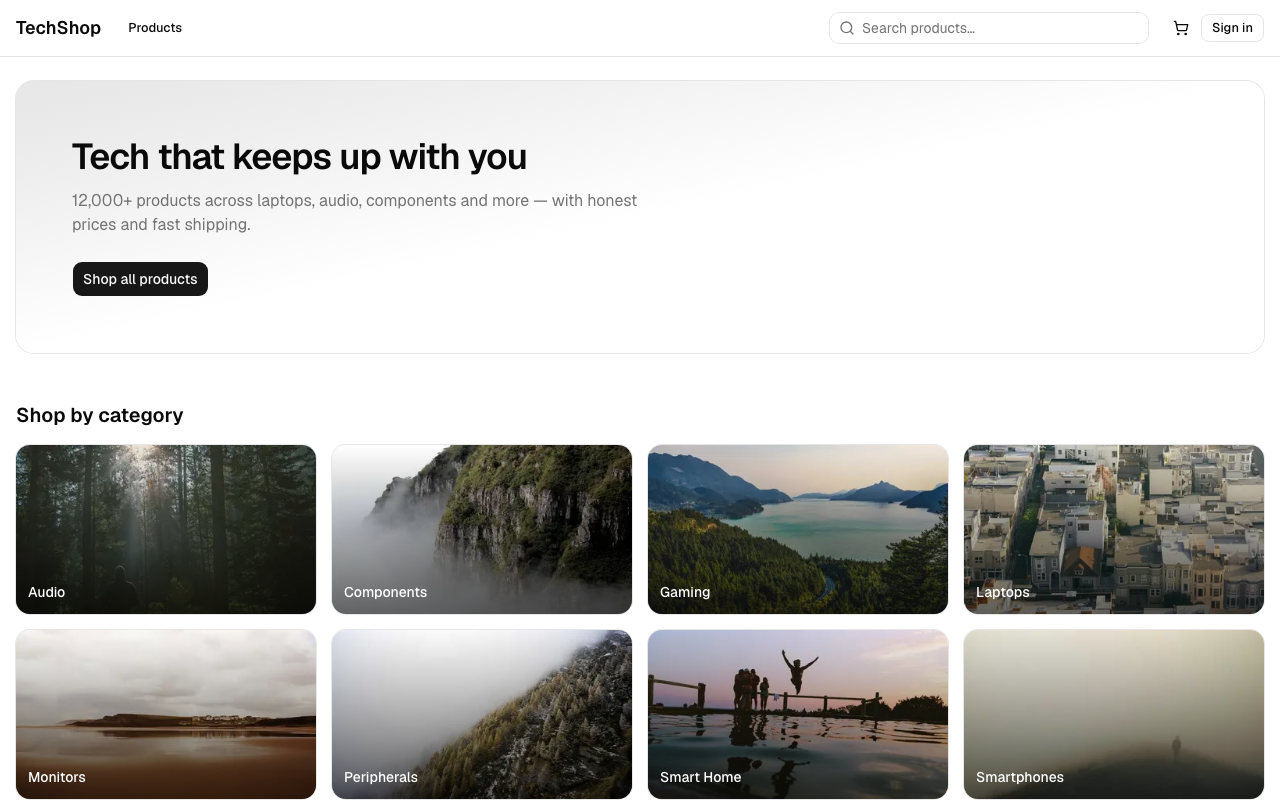Click Shop all products button

(x=140, y=279)
